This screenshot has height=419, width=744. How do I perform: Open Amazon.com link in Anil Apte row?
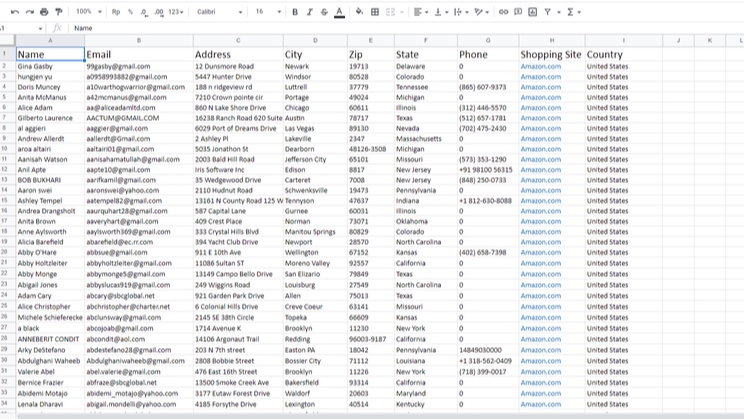click(540, 169)
